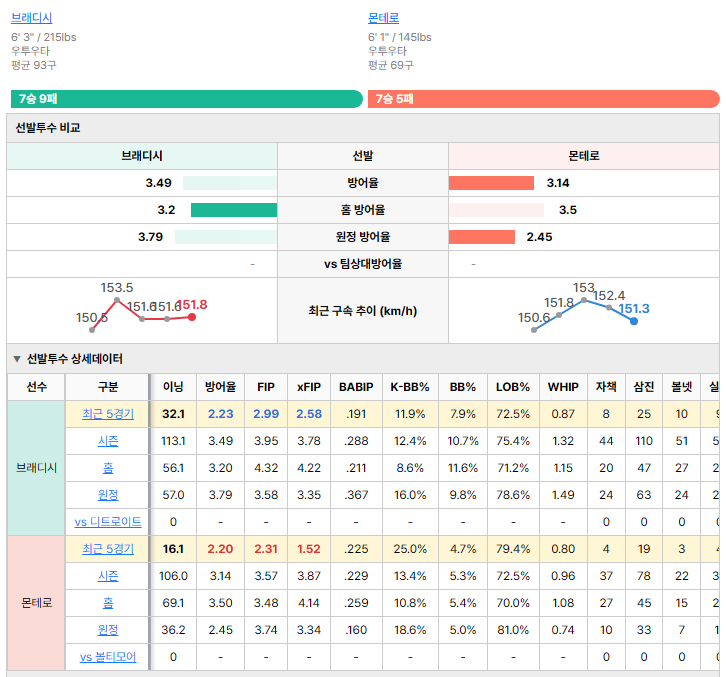The width and height of the screenshot is (726, 677).
Task: Click the 방어율 column header in table
Action: pos(220,387)
